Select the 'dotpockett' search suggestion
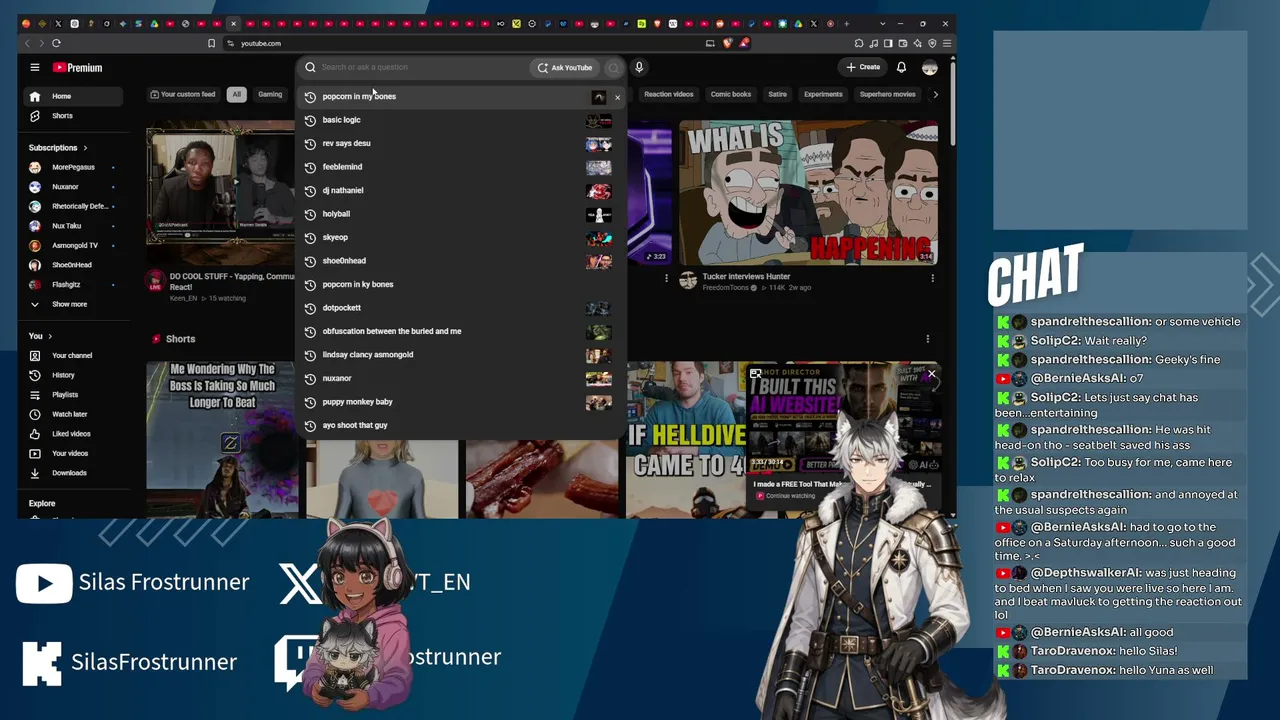The width and height of the screenshot is (1280, 720). point(461,308)
